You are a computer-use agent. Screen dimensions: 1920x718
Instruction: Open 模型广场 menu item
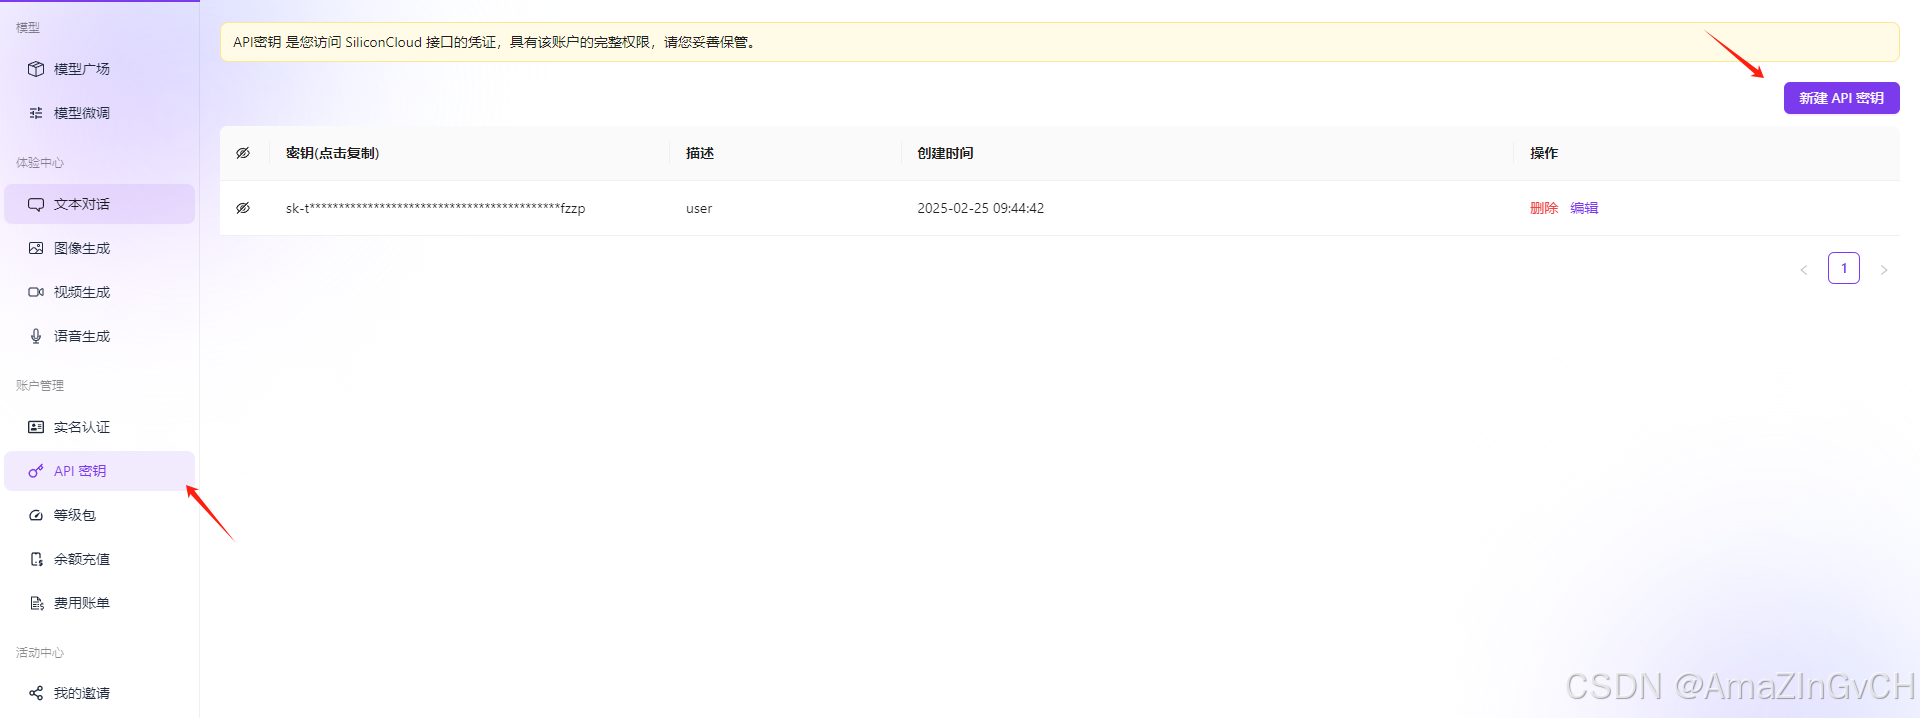100,69
